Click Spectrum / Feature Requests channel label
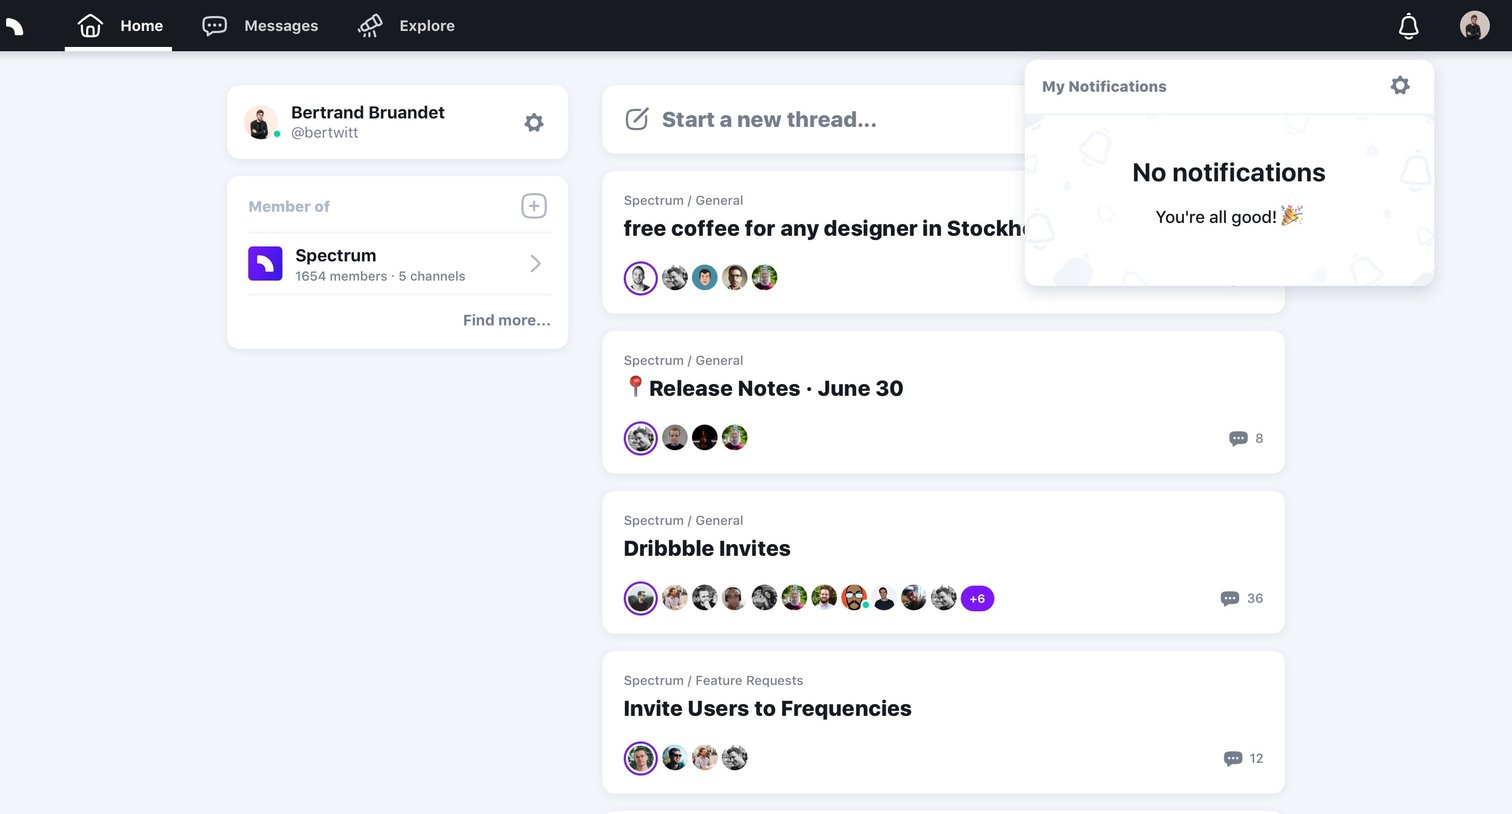 click(713, 680)
